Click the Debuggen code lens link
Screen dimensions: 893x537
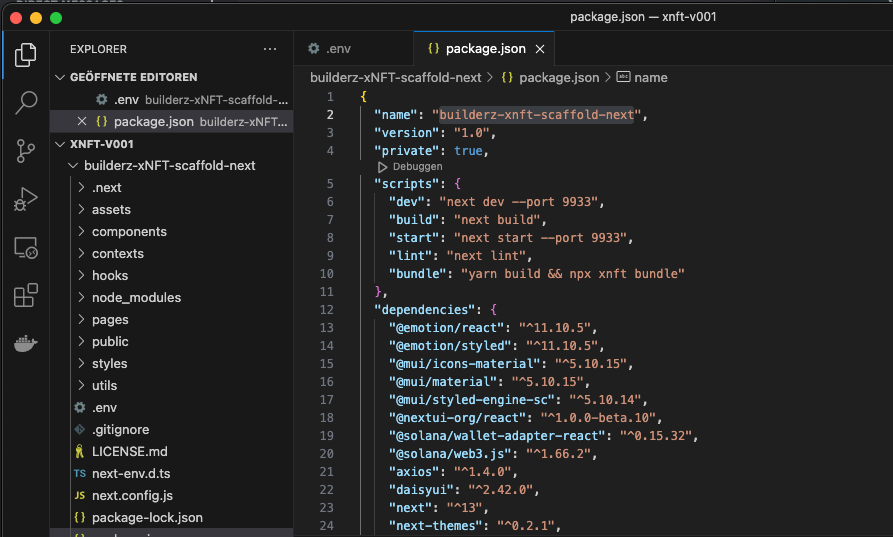coord(417,167)
